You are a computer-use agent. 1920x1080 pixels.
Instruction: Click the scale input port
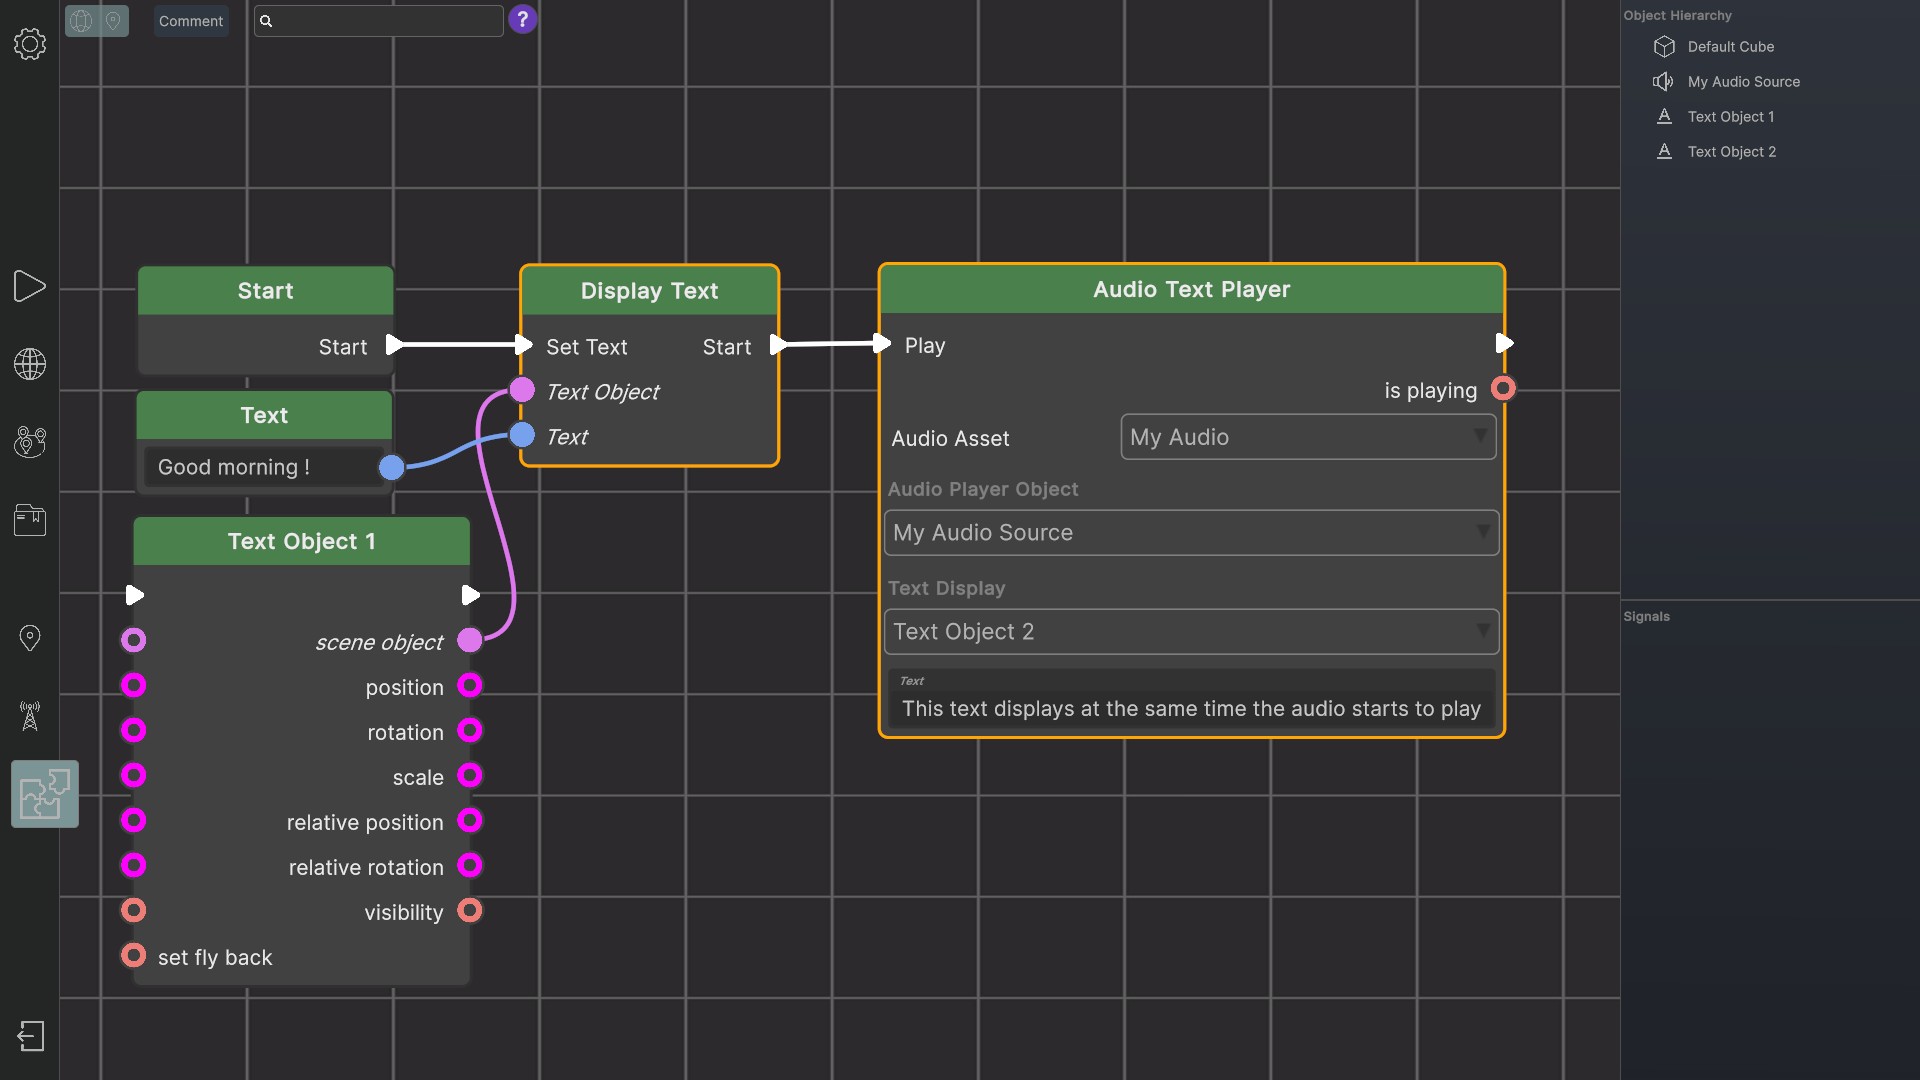134,775
